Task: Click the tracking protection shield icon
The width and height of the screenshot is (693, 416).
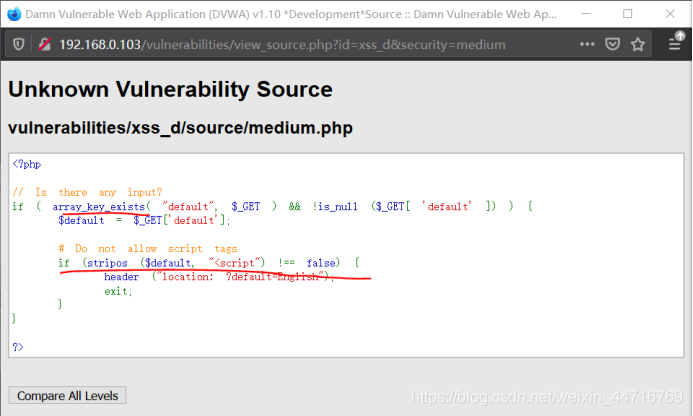Action: click(19, 44)
